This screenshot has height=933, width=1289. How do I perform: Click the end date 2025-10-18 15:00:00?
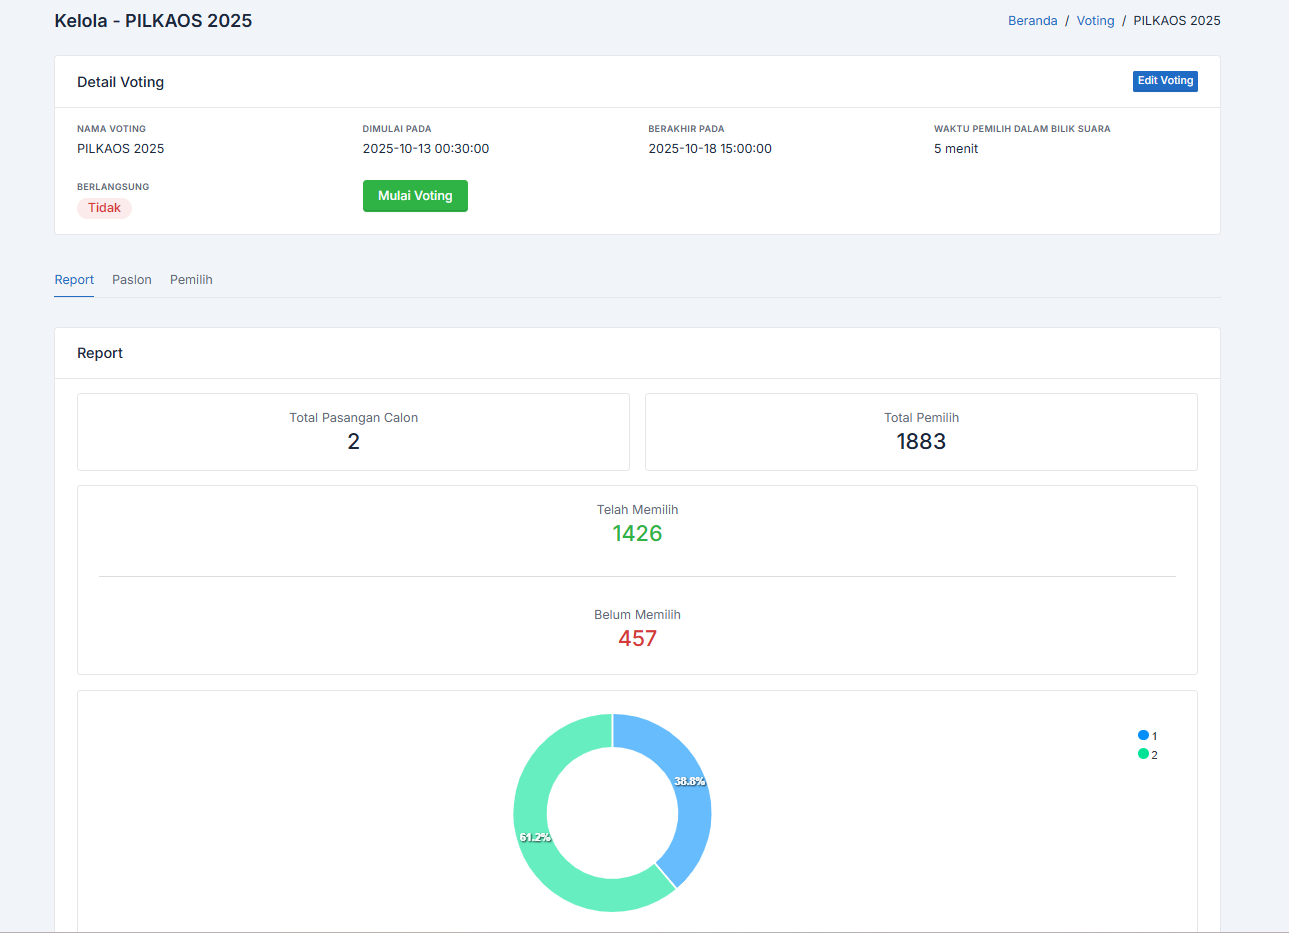tap(710, 149)
